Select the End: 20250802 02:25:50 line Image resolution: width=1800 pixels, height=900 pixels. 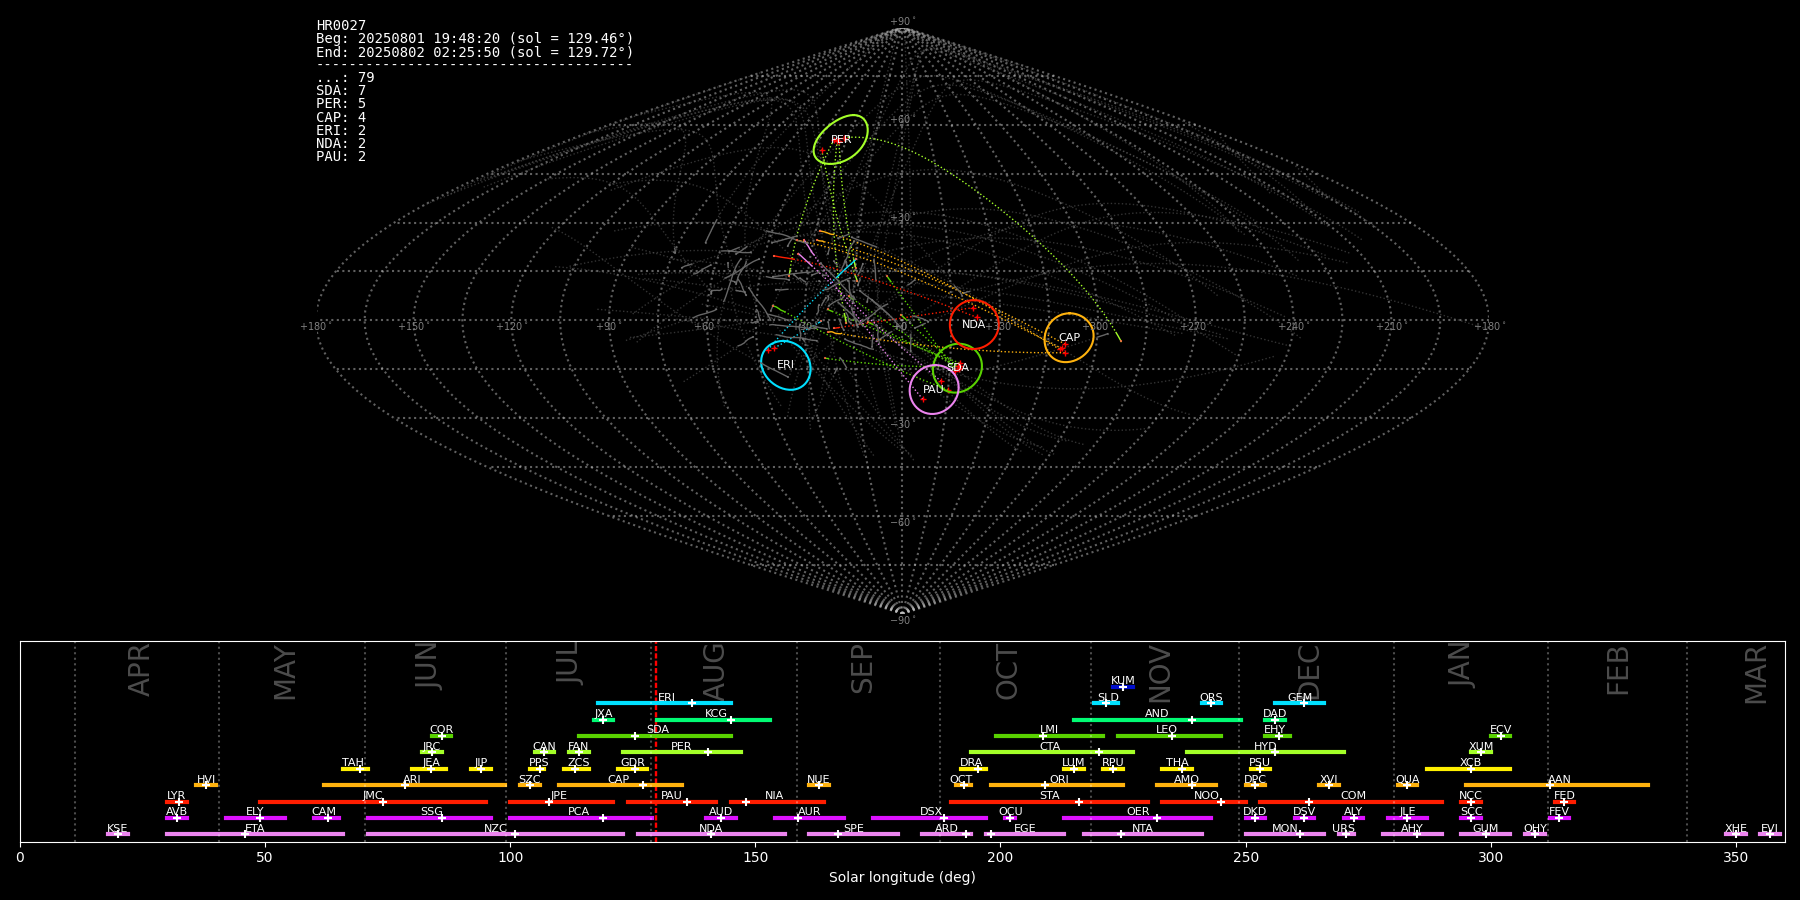[x=475, y=52]
